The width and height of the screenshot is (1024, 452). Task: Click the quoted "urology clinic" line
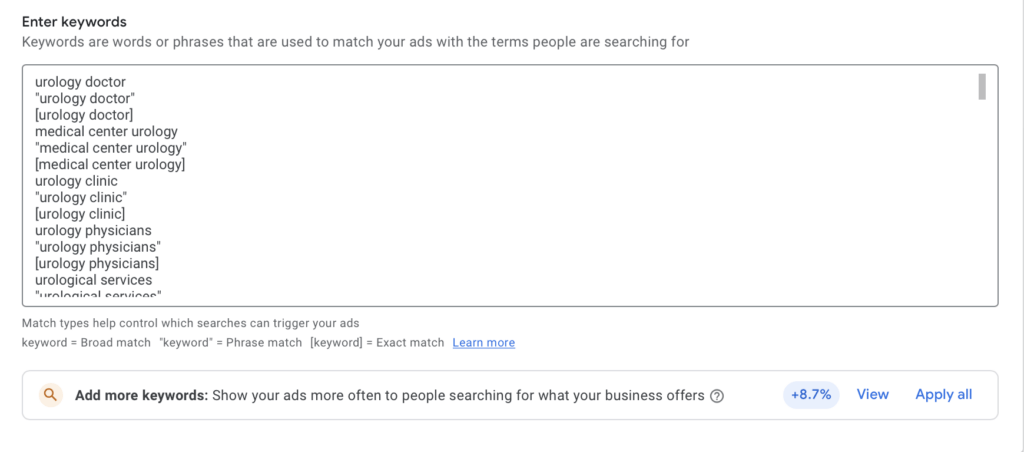[x=81, y=197]
